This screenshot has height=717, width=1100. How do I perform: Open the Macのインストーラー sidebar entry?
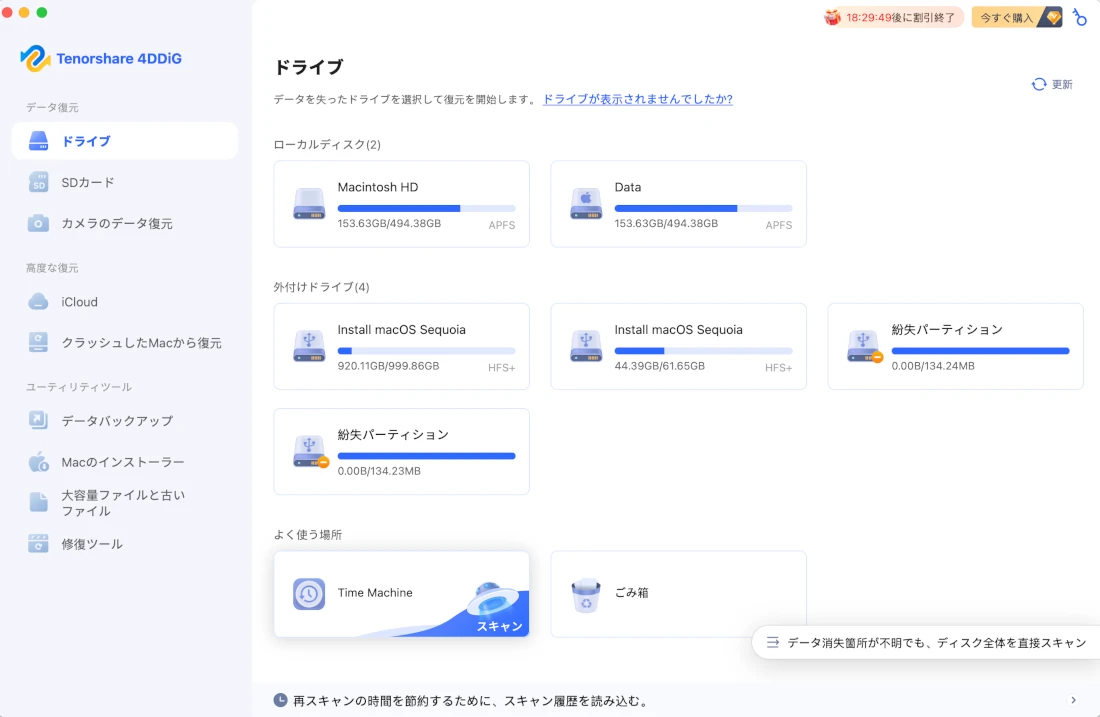coord(125,462)
